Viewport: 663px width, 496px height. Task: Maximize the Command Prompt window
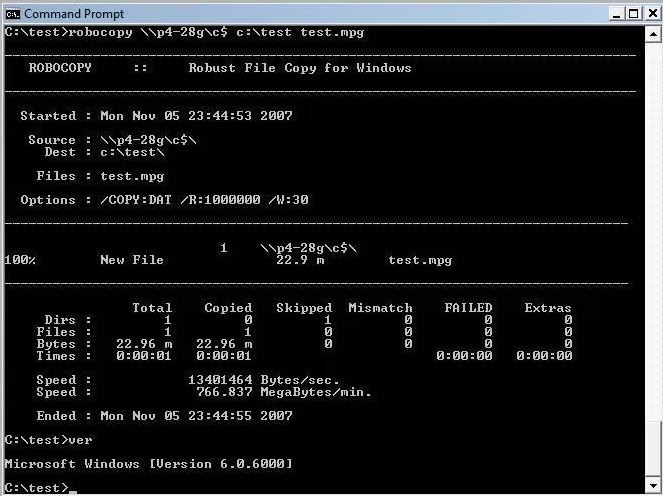(x=633, y=14)
